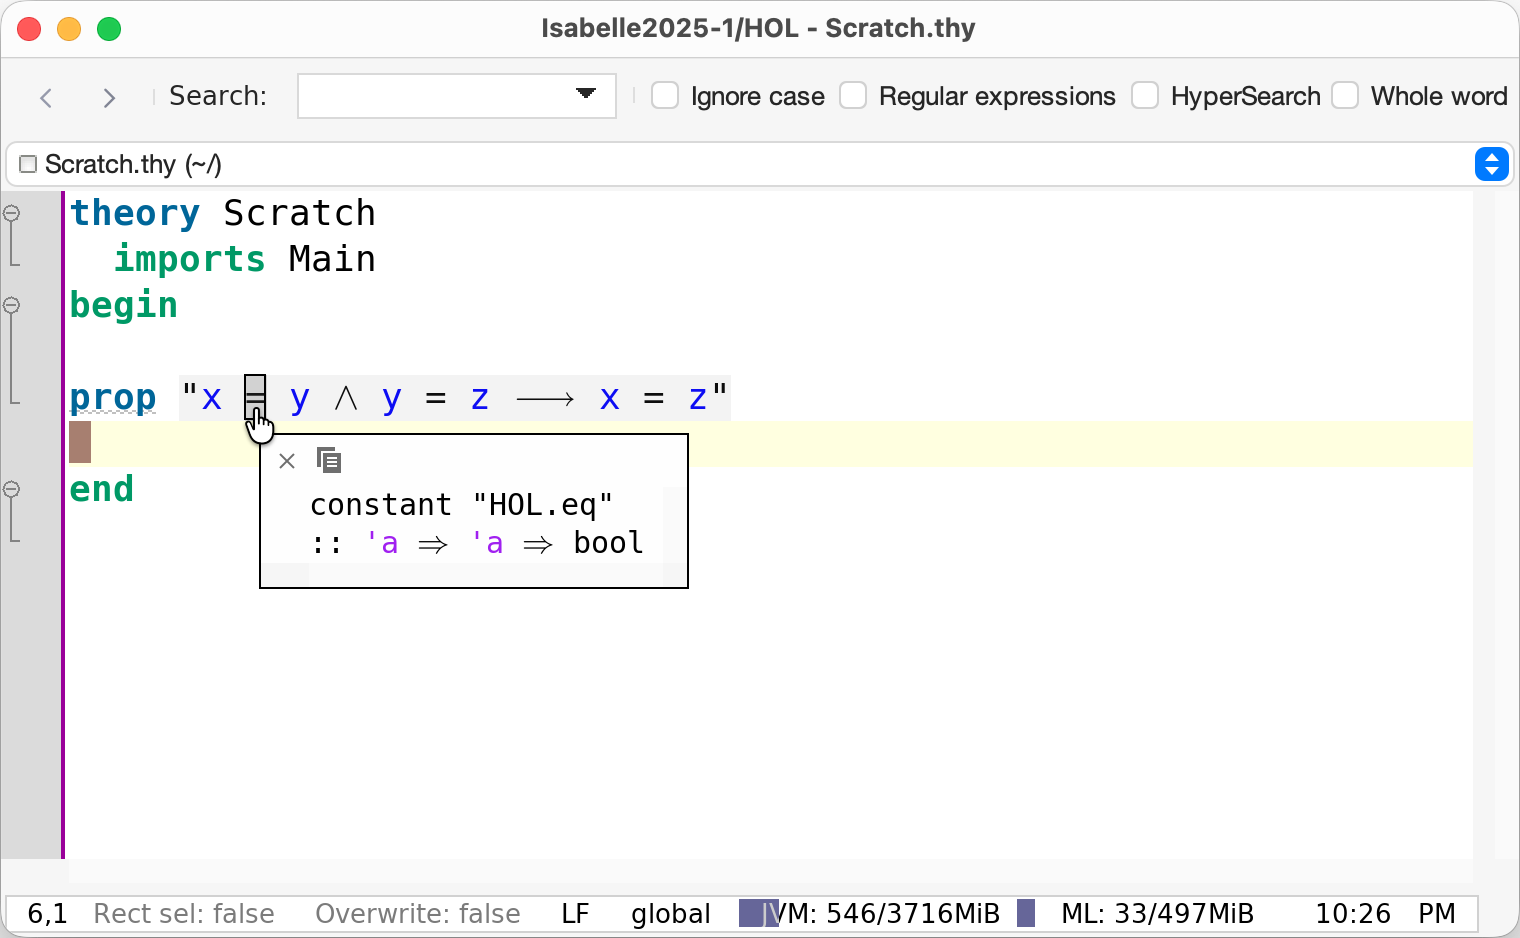Click the prop command keyword
This screenshot has width=1520, height=938.
(113, 398)
